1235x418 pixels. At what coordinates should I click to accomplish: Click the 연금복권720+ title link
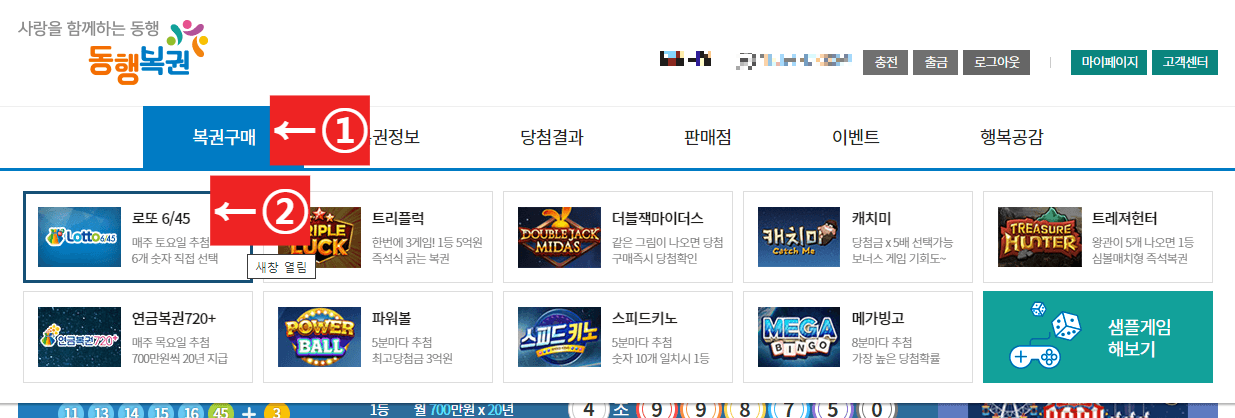pyautogui.click(x=174, y=318)
